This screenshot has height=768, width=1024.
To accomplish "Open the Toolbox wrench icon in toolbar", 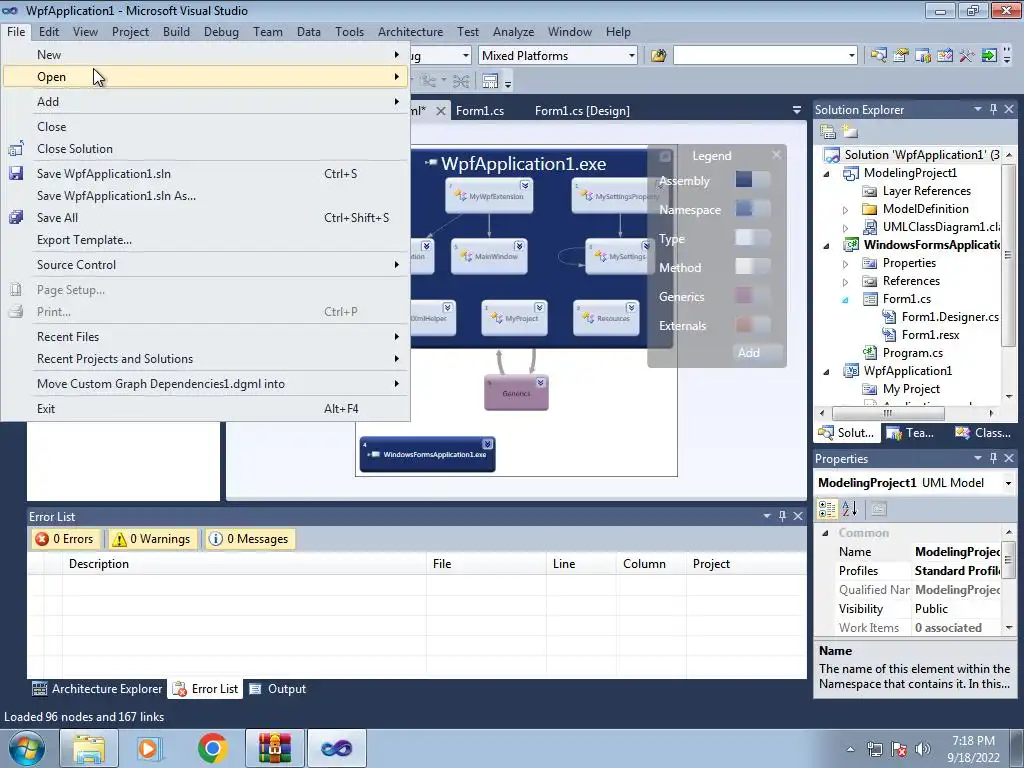I will pyautogui.click(x=967, y=56).
